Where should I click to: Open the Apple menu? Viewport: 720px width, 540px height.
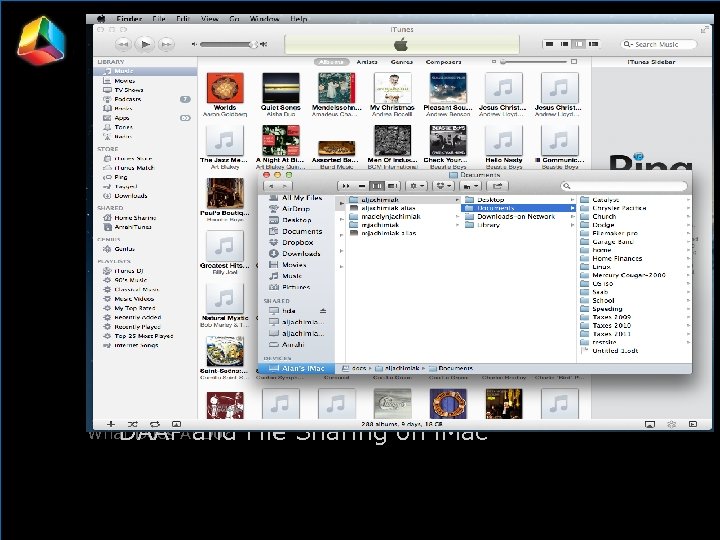point(101,19)
